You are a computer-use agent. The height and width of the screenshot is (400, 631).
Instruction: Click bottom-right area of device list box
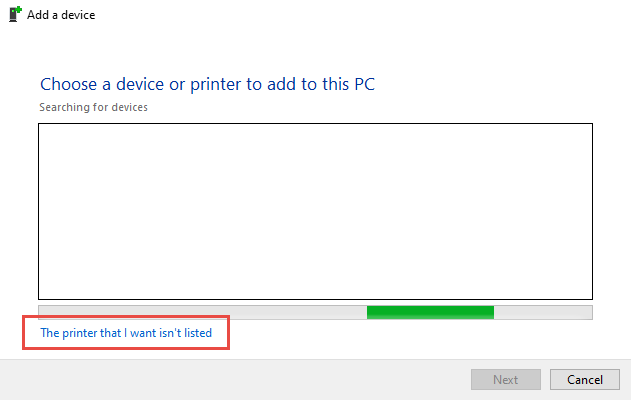(579, 290)
